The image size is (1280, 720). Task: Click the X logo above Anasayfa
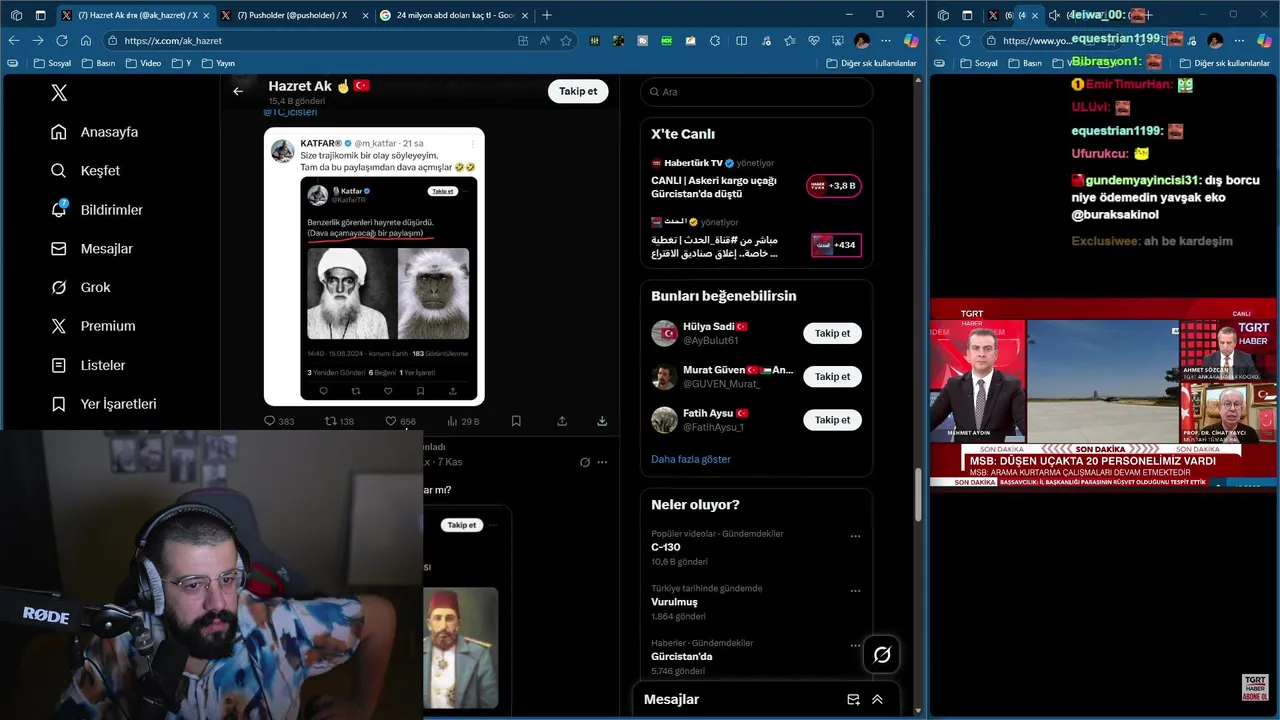coord(59,92)
